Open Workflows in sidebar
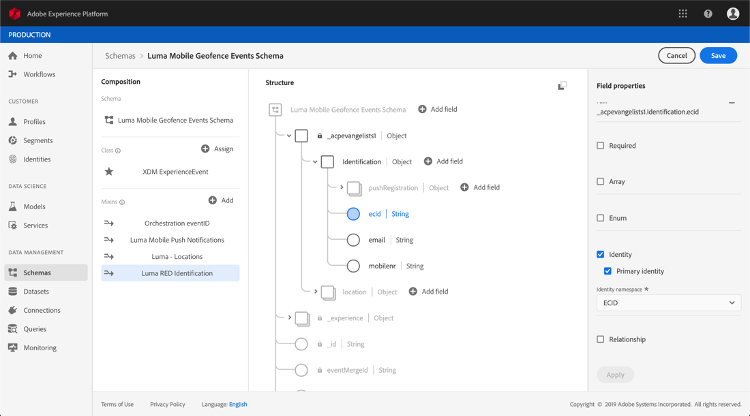750x416 pixels. (39, 74)
